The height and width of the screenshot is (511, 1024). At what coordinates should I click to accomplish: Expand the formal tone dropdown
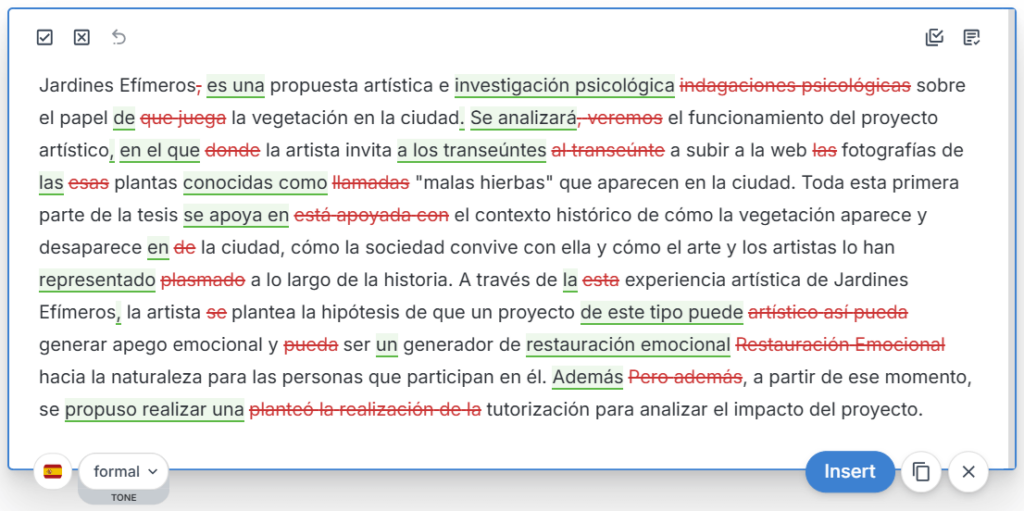click(x=124, y=471)
